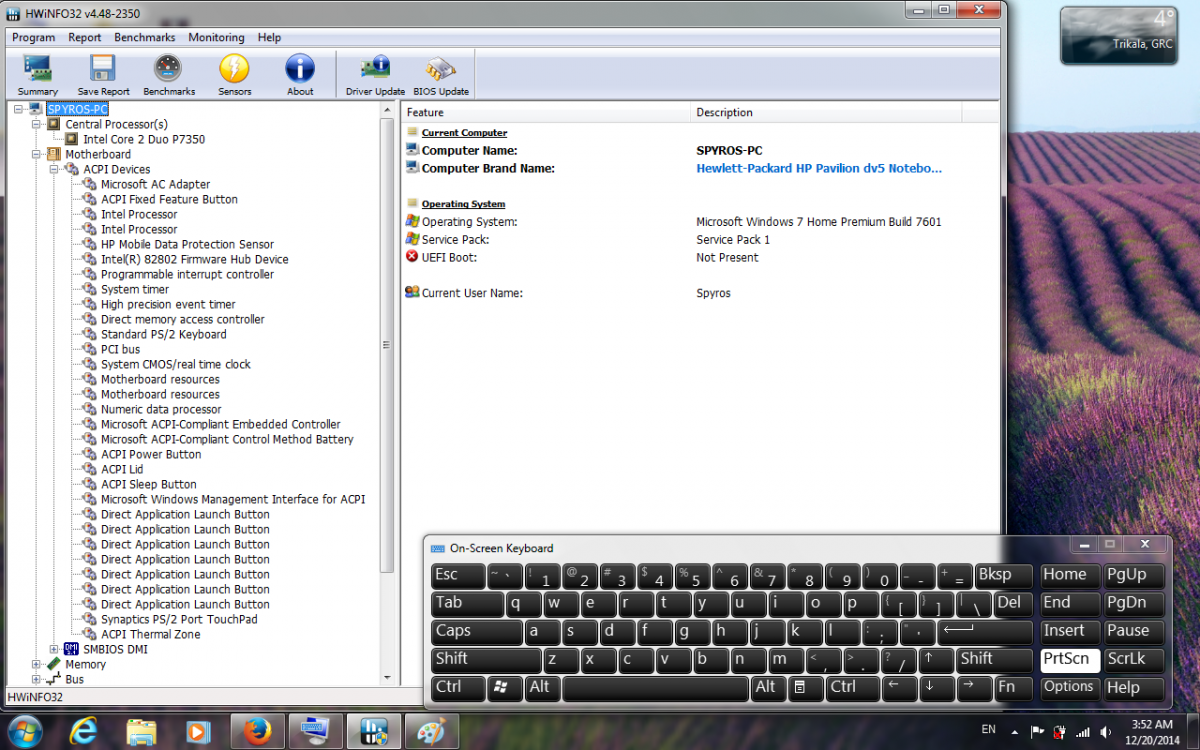Click PrtScn key on On-Screen Keyboard
This screenshot has width=1200, height=750.
click(1070, 659)
